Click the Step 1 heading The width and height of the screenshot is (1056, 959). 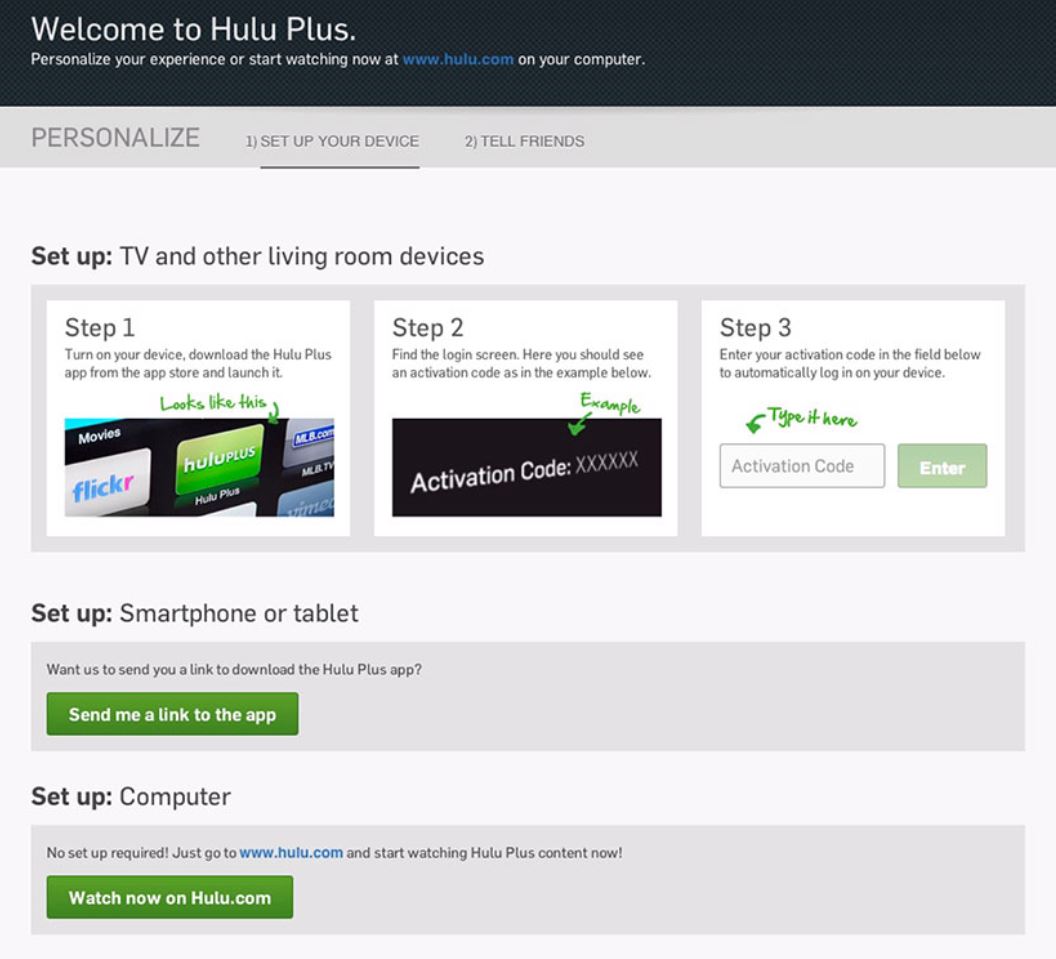coord(100,328)
